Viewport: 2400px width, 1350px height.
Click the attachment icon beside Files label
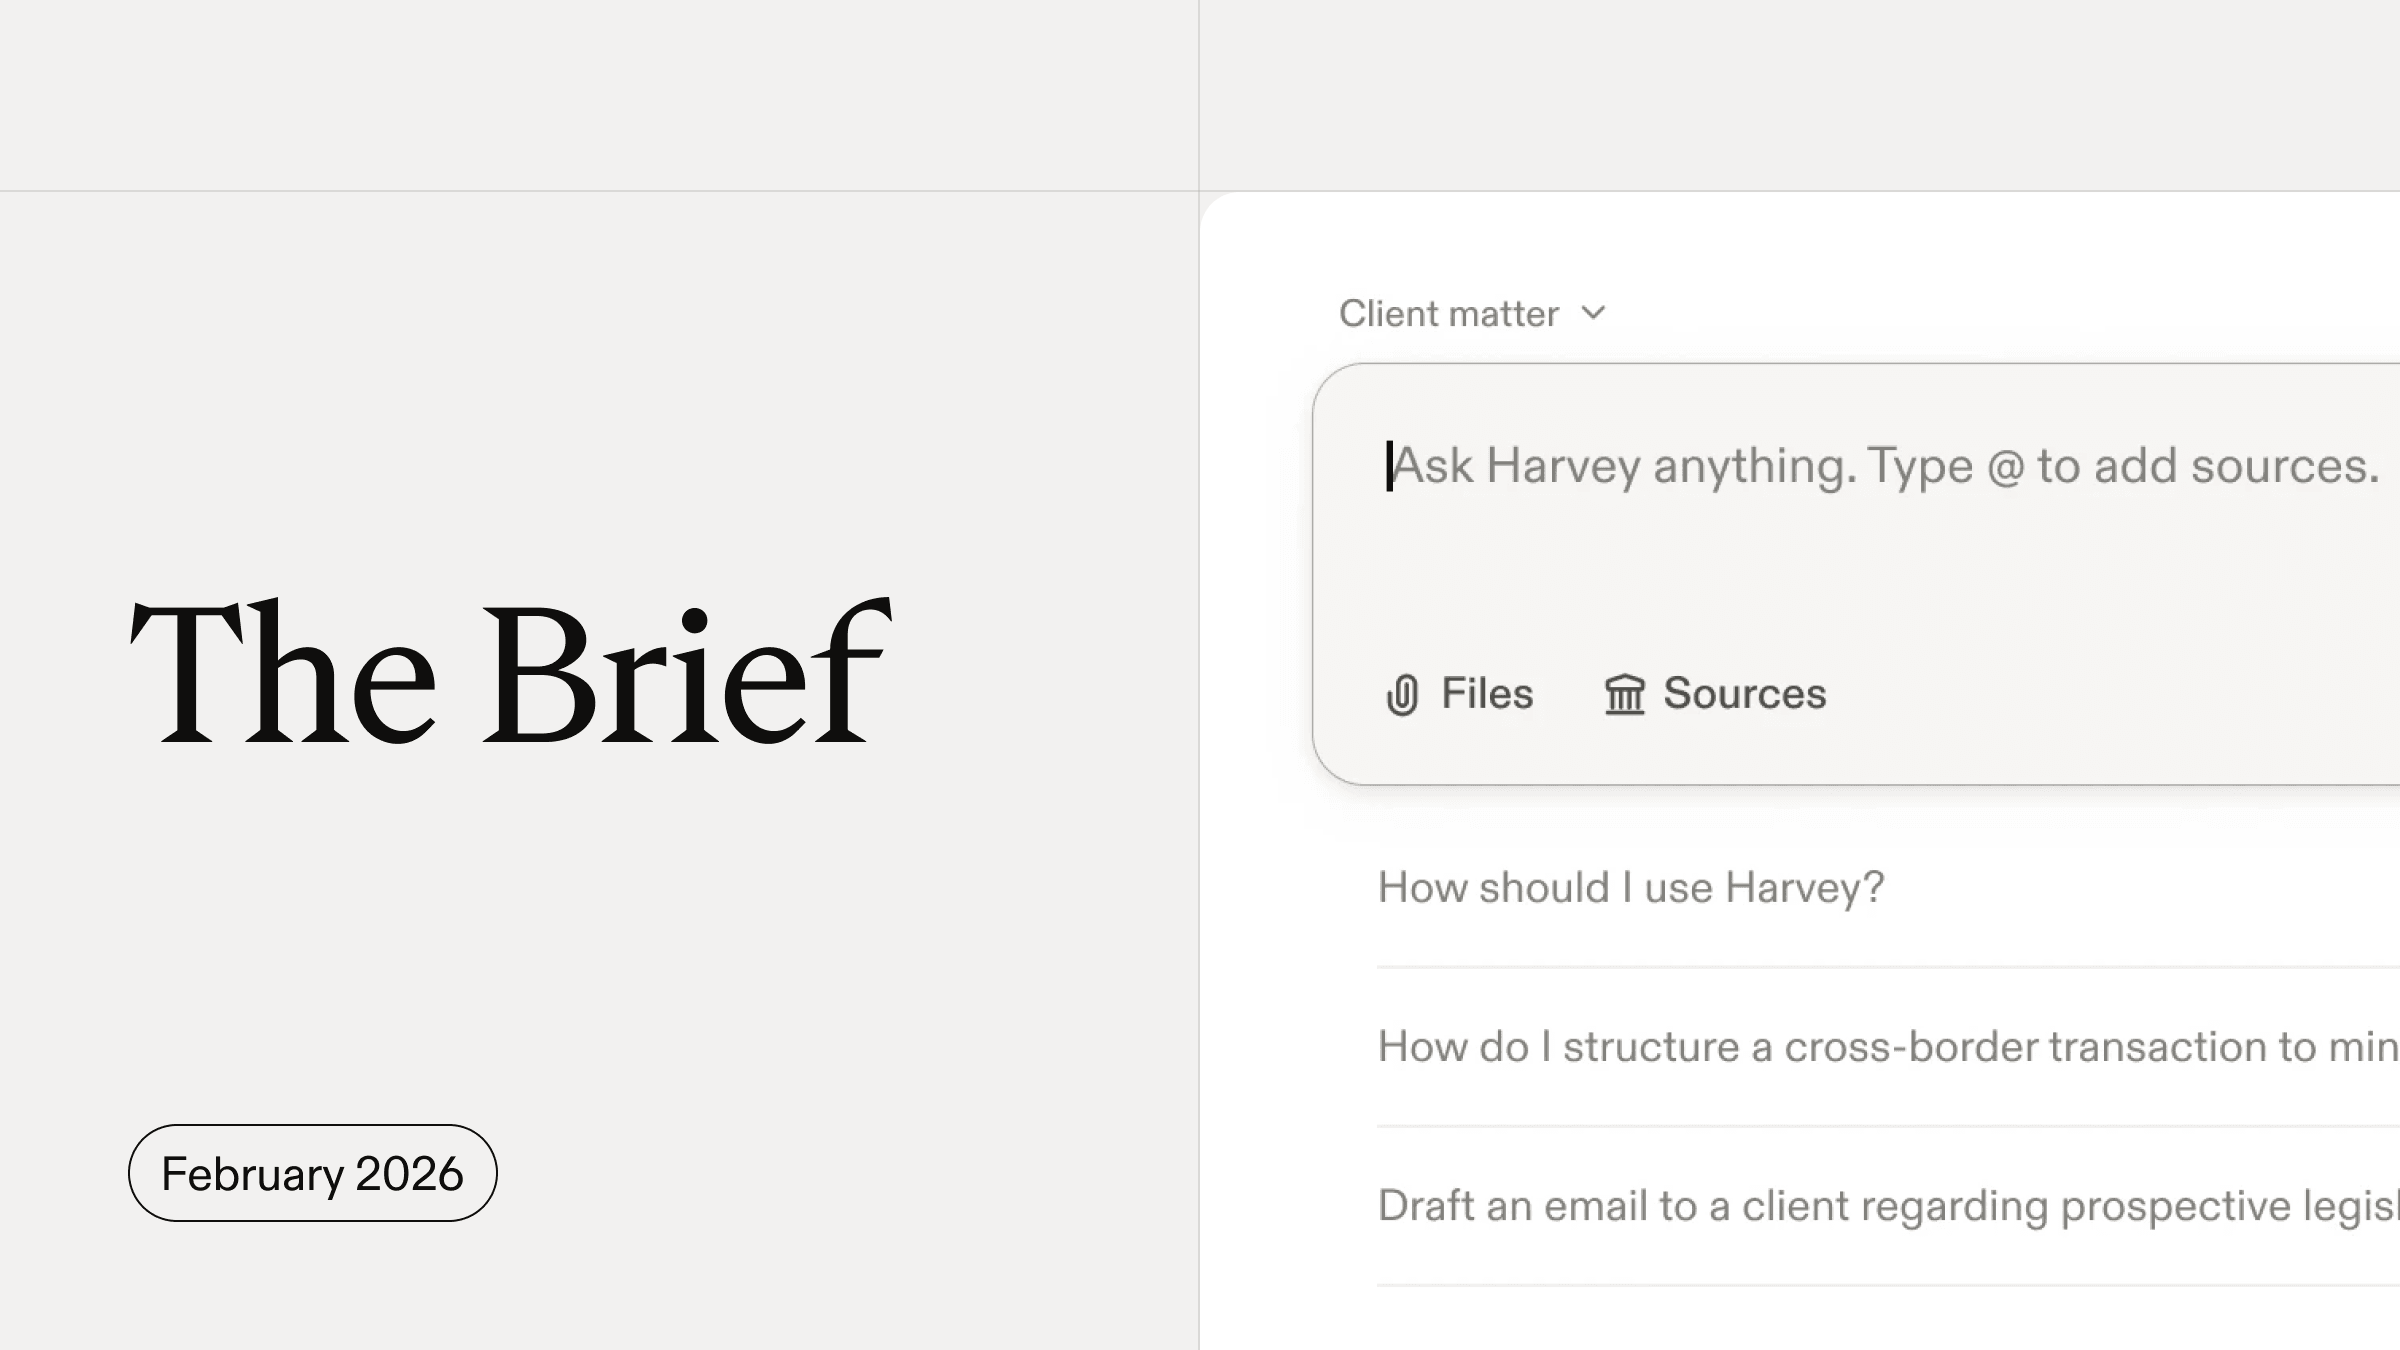[1403, 694]
